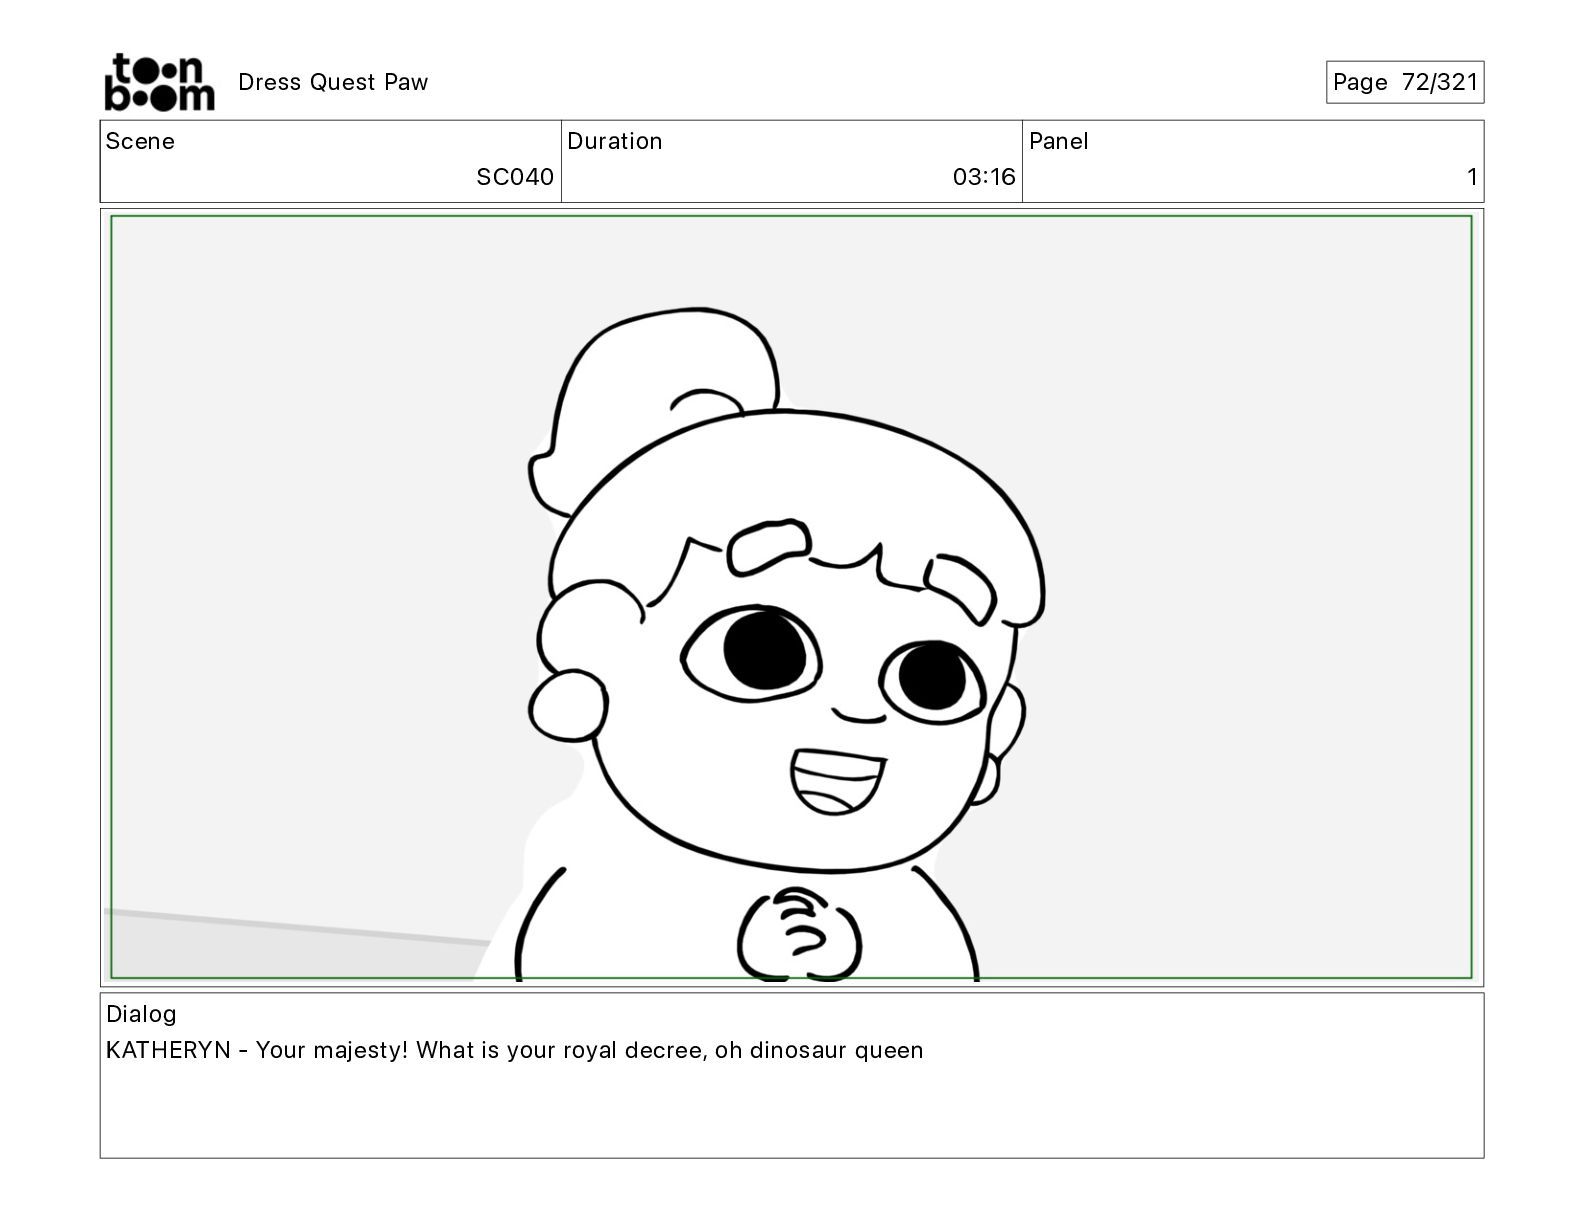The width and height of the screenshot is (1584, 1224).
Task: Click the 'Dialog' section label
Action: pyautogui.click(x=141, y=1014)
